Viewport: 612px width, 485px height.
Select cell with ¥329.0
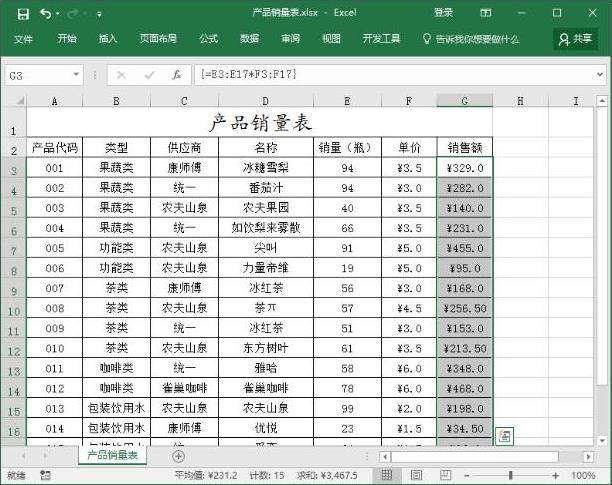pos(464,168)
